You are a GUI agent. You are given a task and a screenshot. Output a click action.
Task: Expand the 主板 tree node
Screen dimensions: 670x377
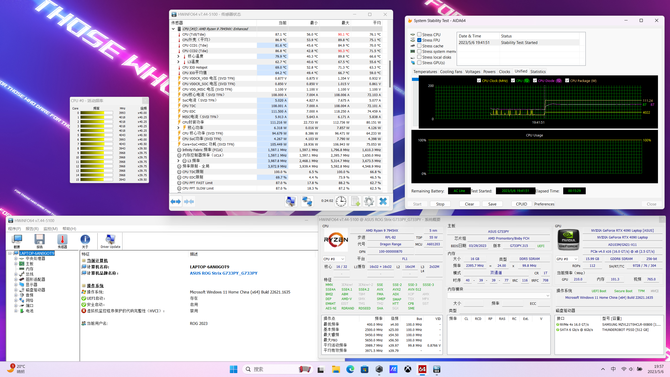pyautogui.click(x=16, y=264)
